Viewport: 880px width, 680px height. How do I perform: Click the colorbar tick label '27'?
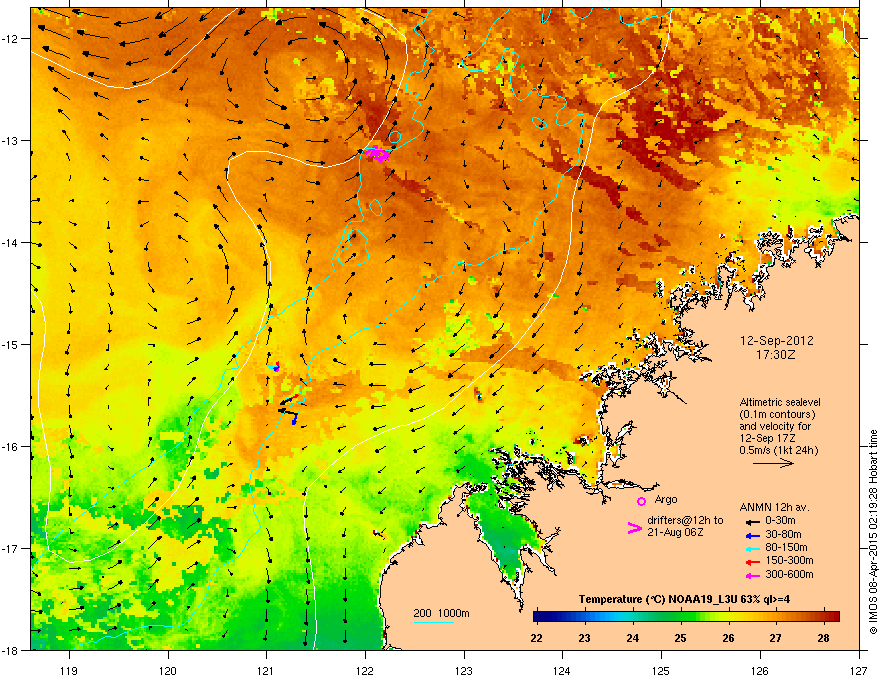775,638
